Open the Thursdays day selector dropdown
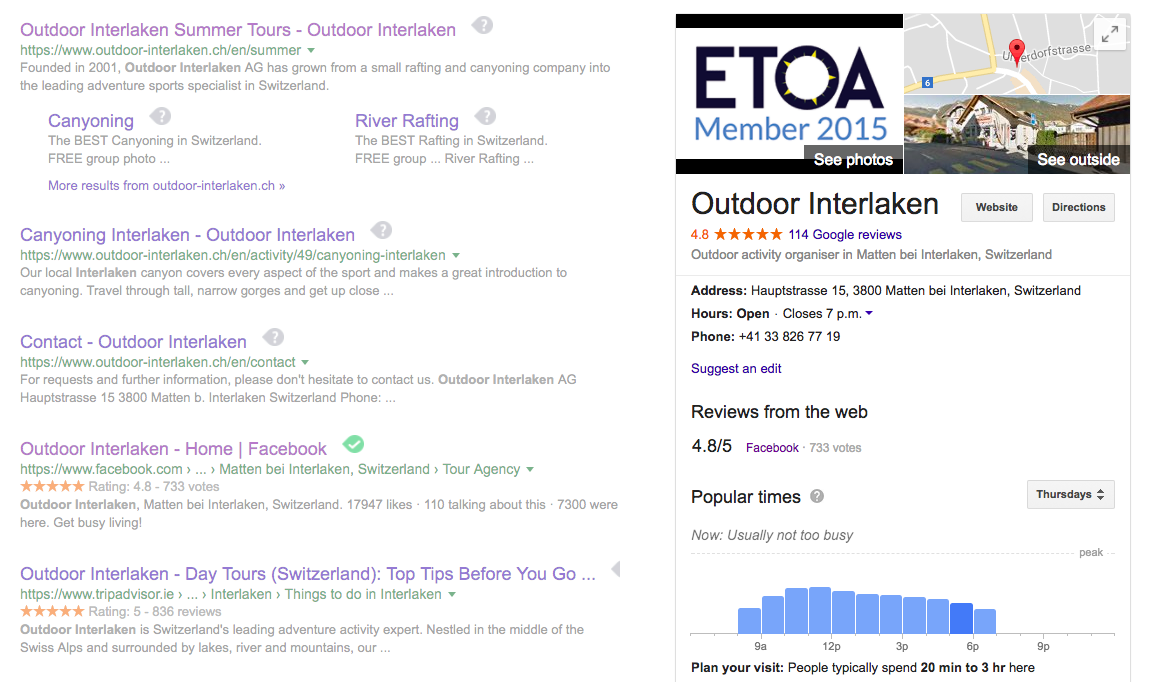 [x=1070, y=494]
